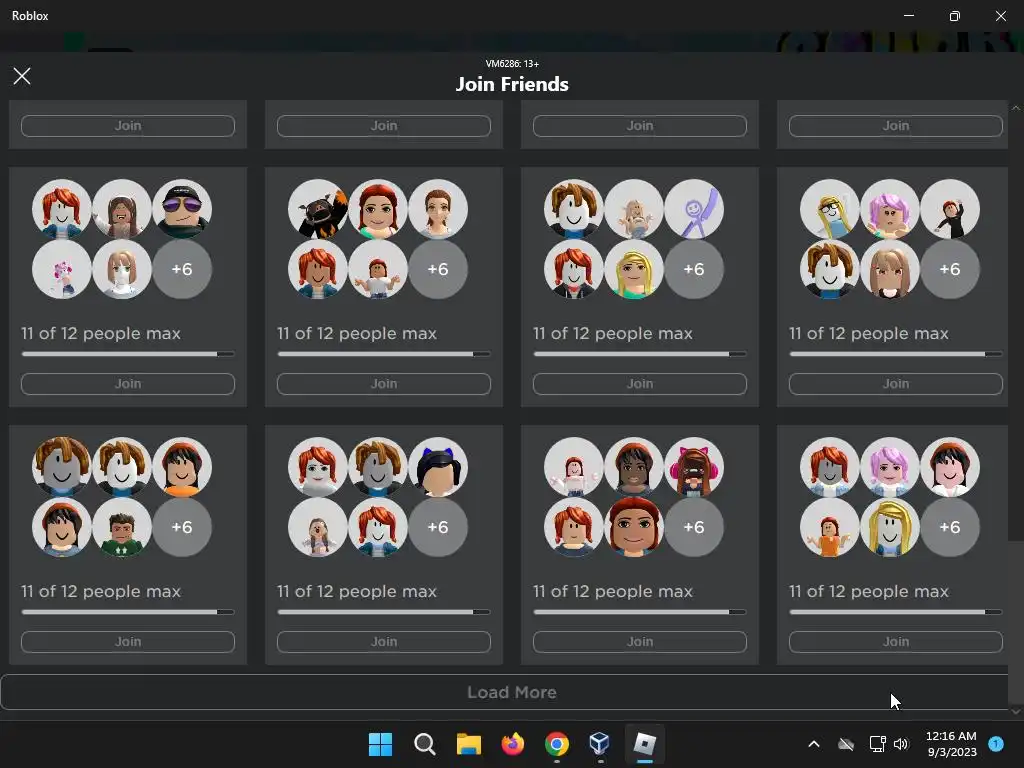Screen dimensions: 1024x768
Task: Close the Join Friends dialog with the X
Action: click(22, 76)
